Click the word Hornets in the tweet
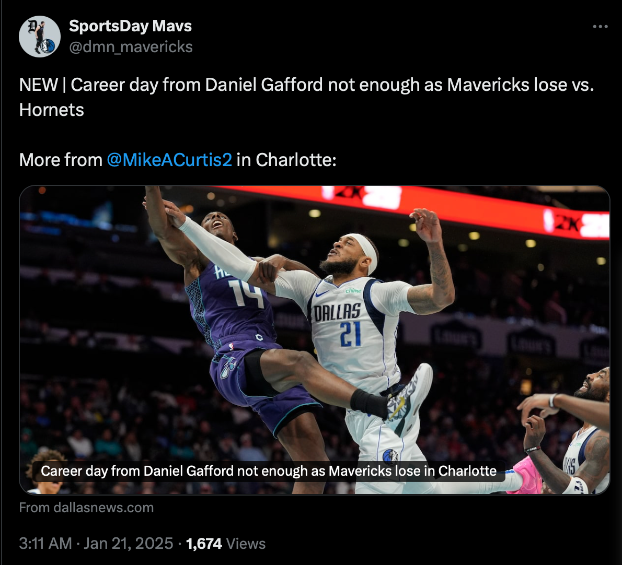This screenshot has height=565, width=622. tap(52, 110)
